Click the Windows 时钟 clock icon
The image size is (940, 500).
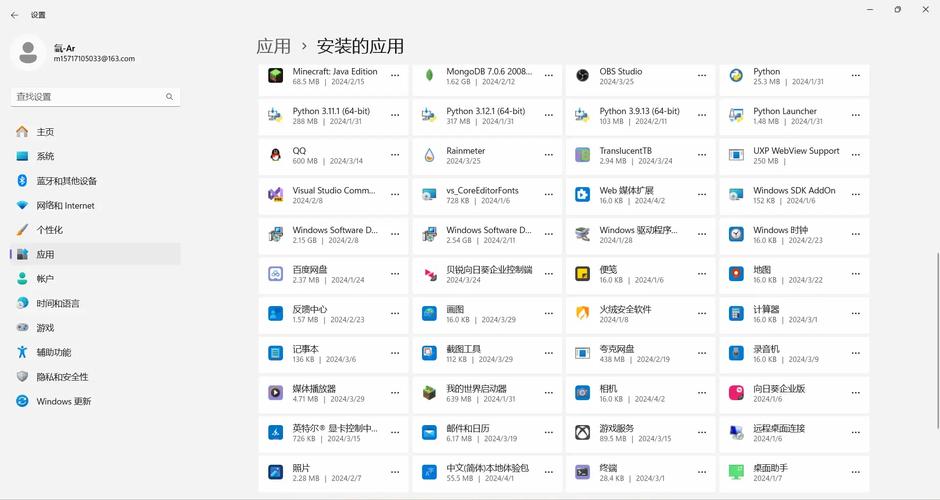point(736,234)
